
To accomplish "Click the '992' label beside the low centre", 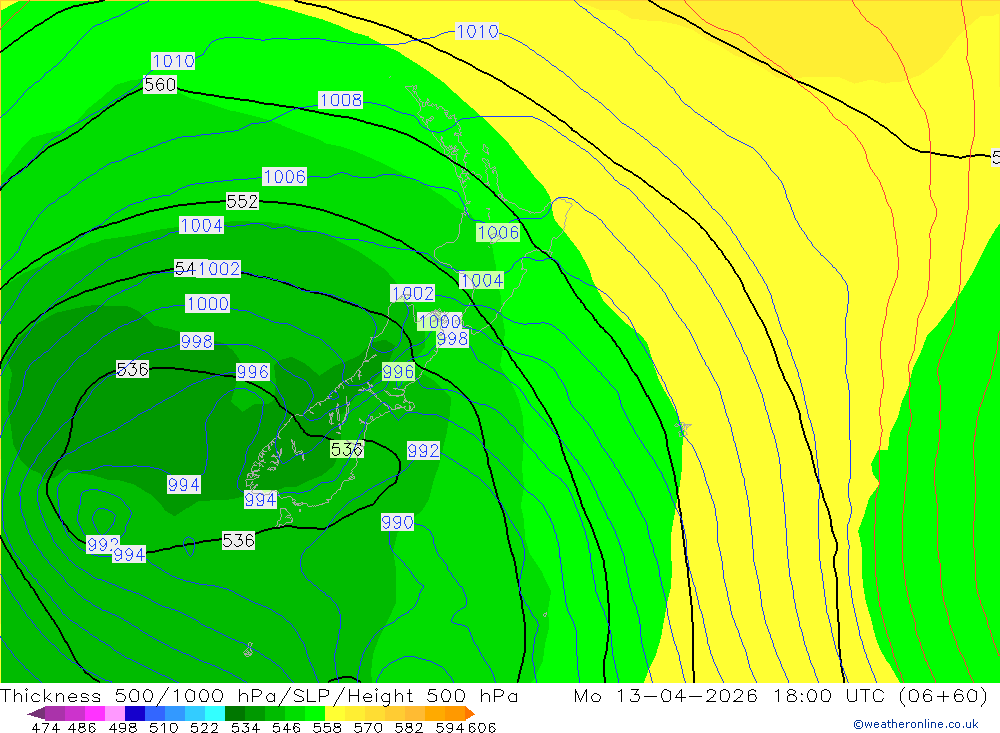I will pyautogui.click(x=102, y=544).
